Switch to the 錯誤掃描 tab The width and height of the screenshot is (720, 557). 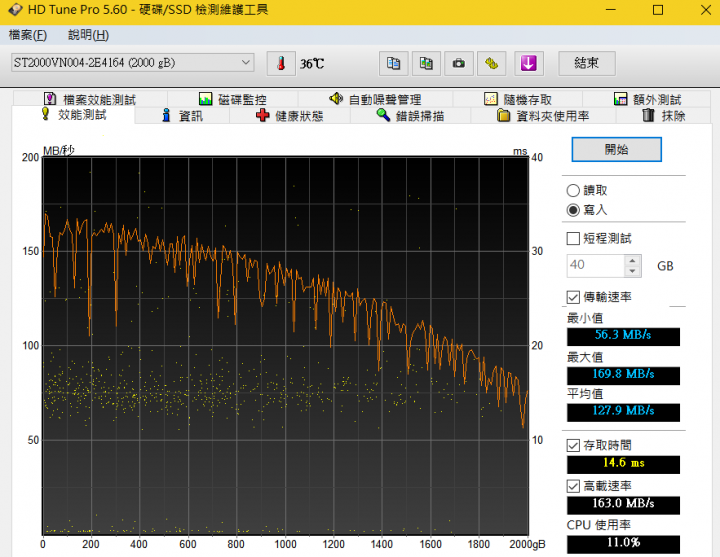[x=411, y=116]
